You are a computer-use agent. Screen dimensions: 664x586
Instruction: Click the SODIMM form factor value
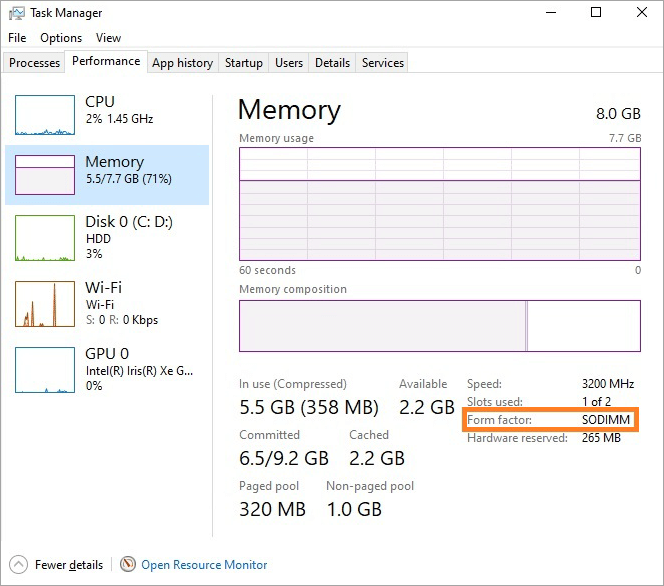[606, 420]
